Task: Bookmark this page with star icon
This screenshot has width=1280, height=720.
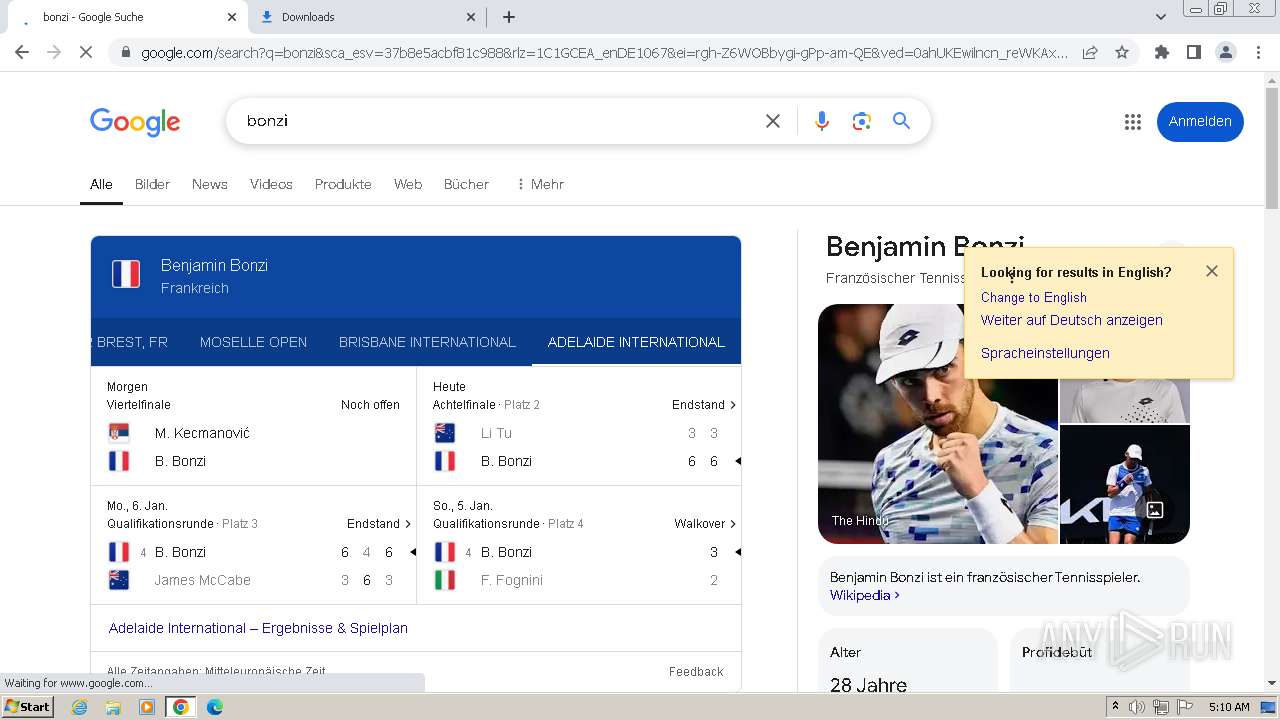Action: [x=1122, y=52]
